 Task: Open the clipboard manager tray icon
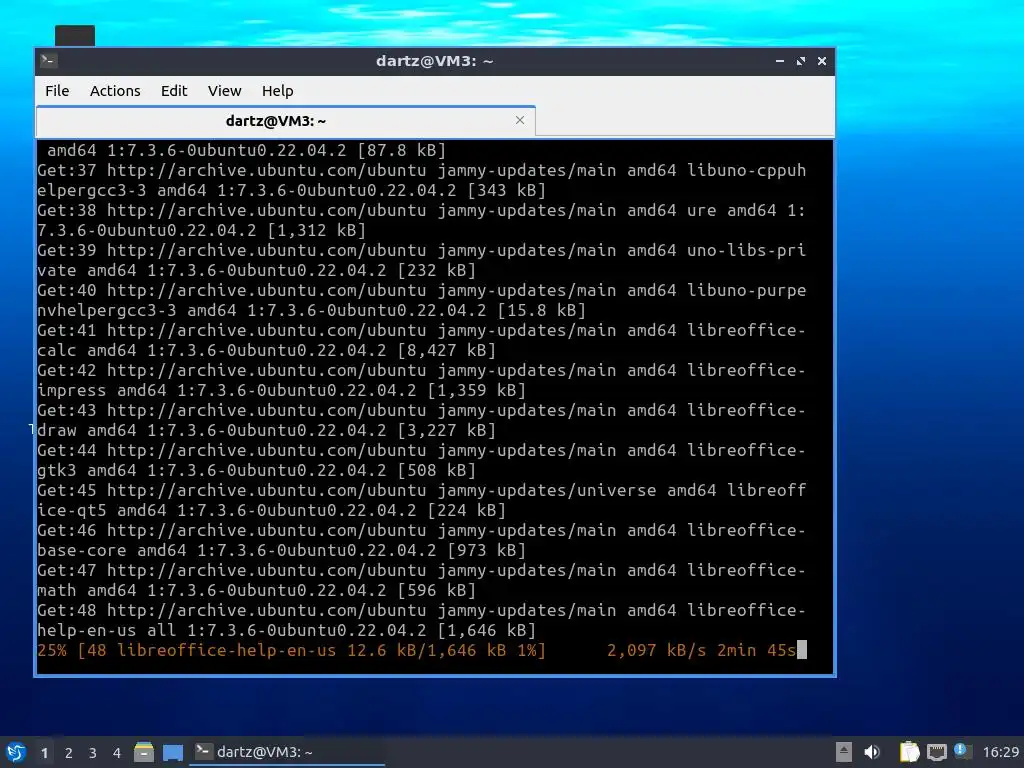[909, 752]
